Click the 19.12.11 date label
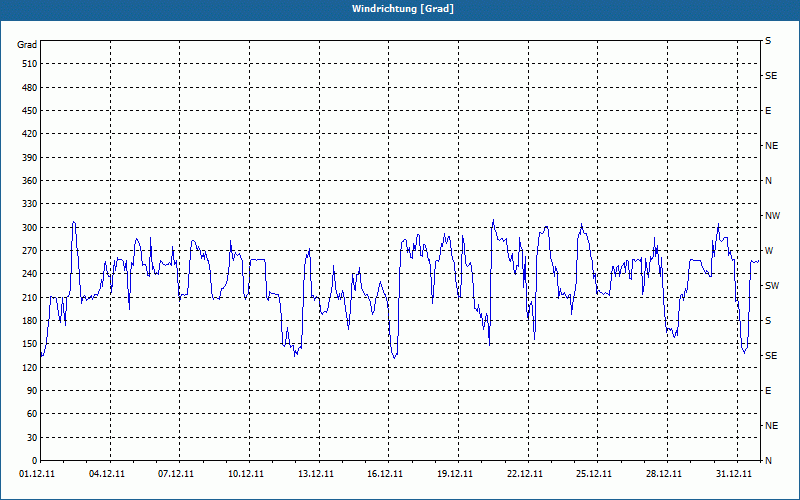 click(455, 474)
